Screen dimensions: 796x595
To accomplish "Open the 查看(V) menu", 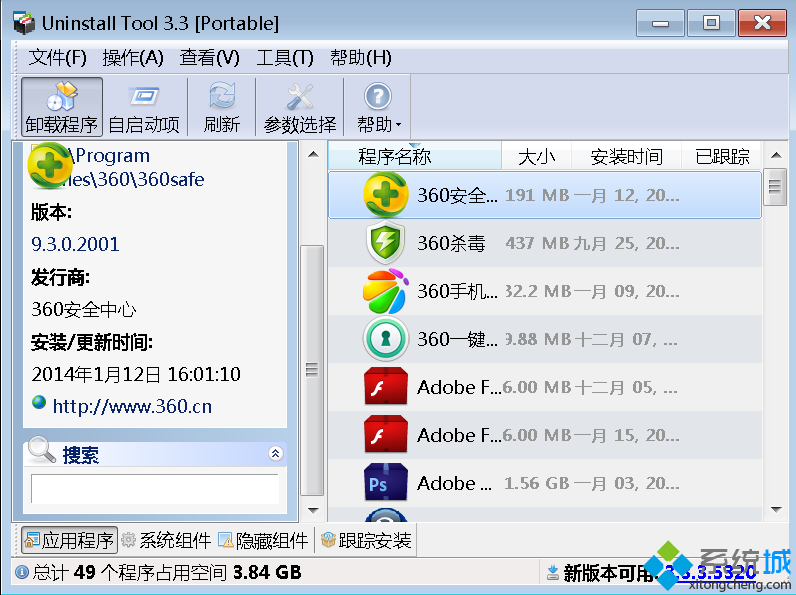I will click(209, 57).
